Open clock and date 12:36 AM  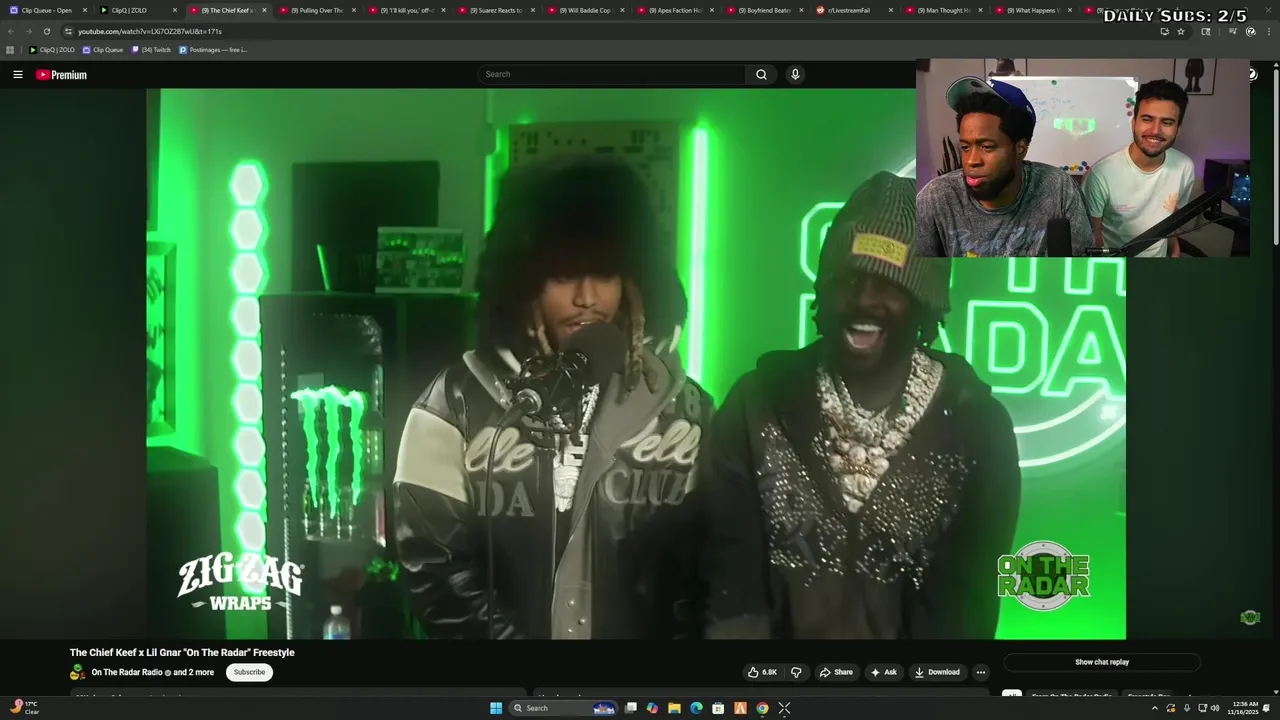[1241, 708]
